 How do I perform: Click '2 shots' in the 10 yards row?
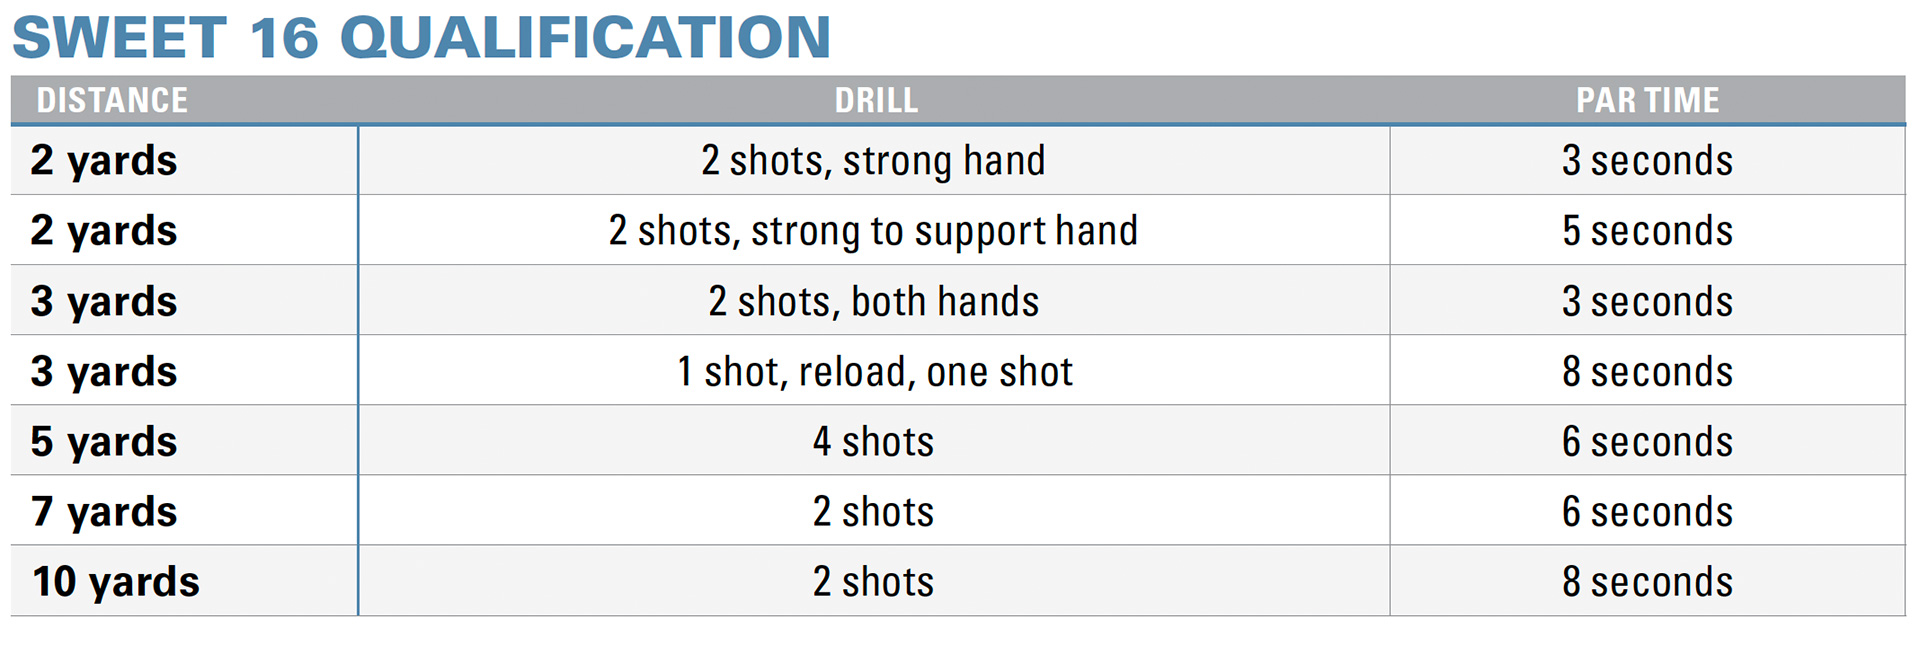click(874, 581)
